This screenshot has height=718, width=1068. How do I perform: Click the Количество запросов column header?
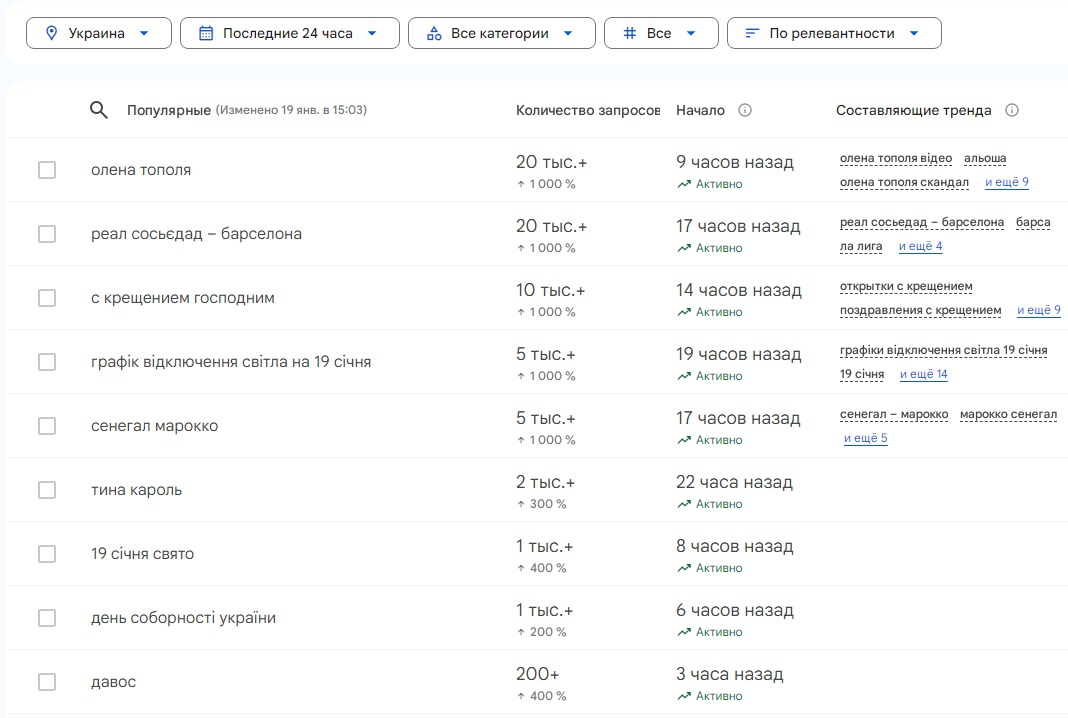(x=587, y=110)
